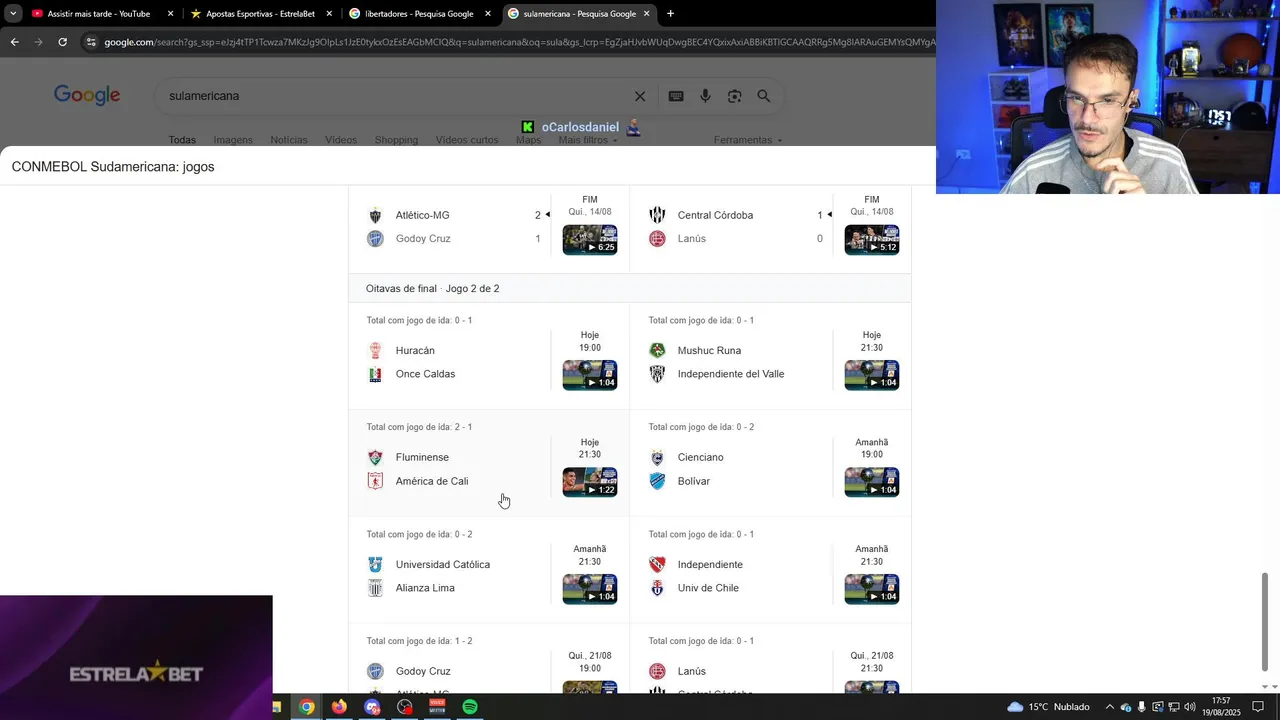This screenshot has width=1280, height=720.
Task: Expand the 'Ferramentas' dropdown
Action: point(748,140)
